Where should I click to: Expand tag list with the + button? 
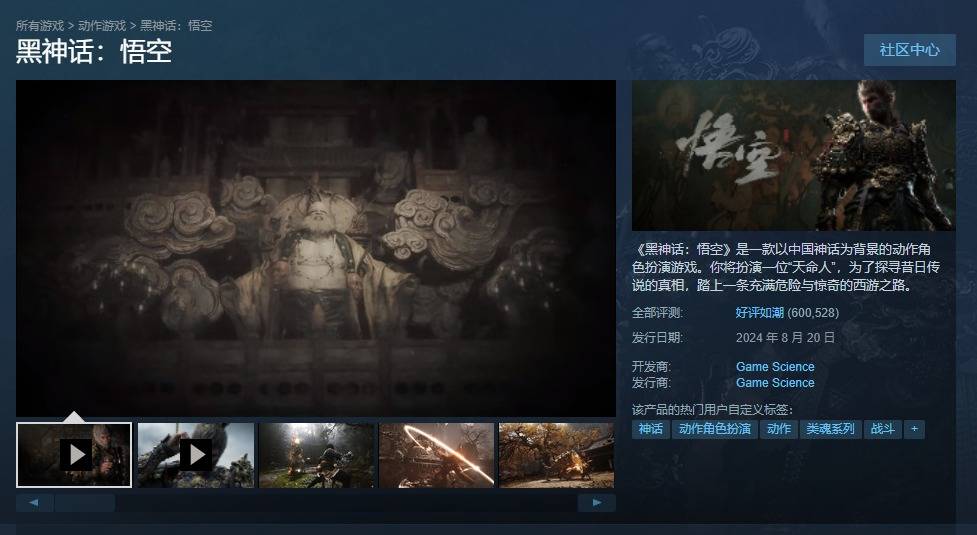pos(913,429)
